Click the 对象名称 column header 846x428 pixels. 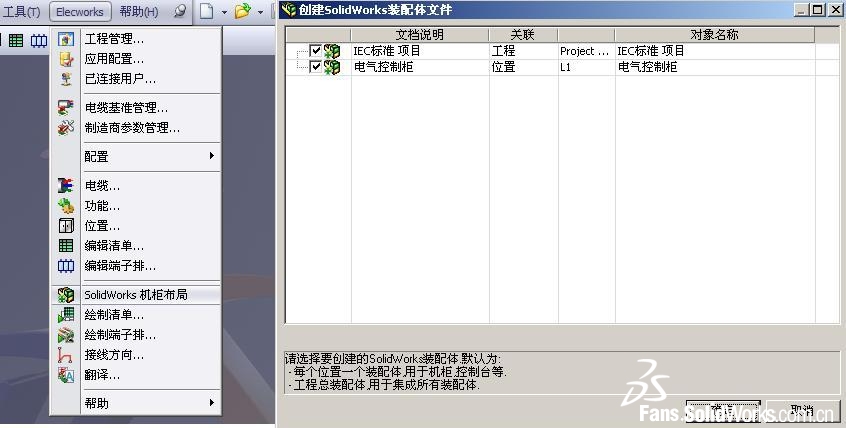715,35
